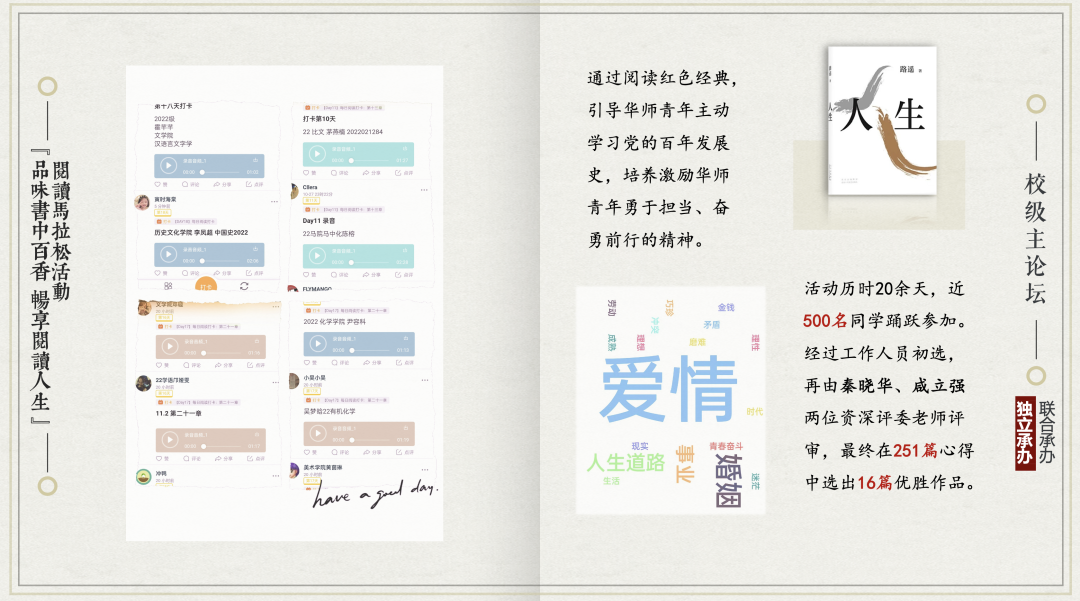Select 生活 in the word cloud
This screenshot has height=601, width=1080.
pyautogui.click(x=611, y=481)
